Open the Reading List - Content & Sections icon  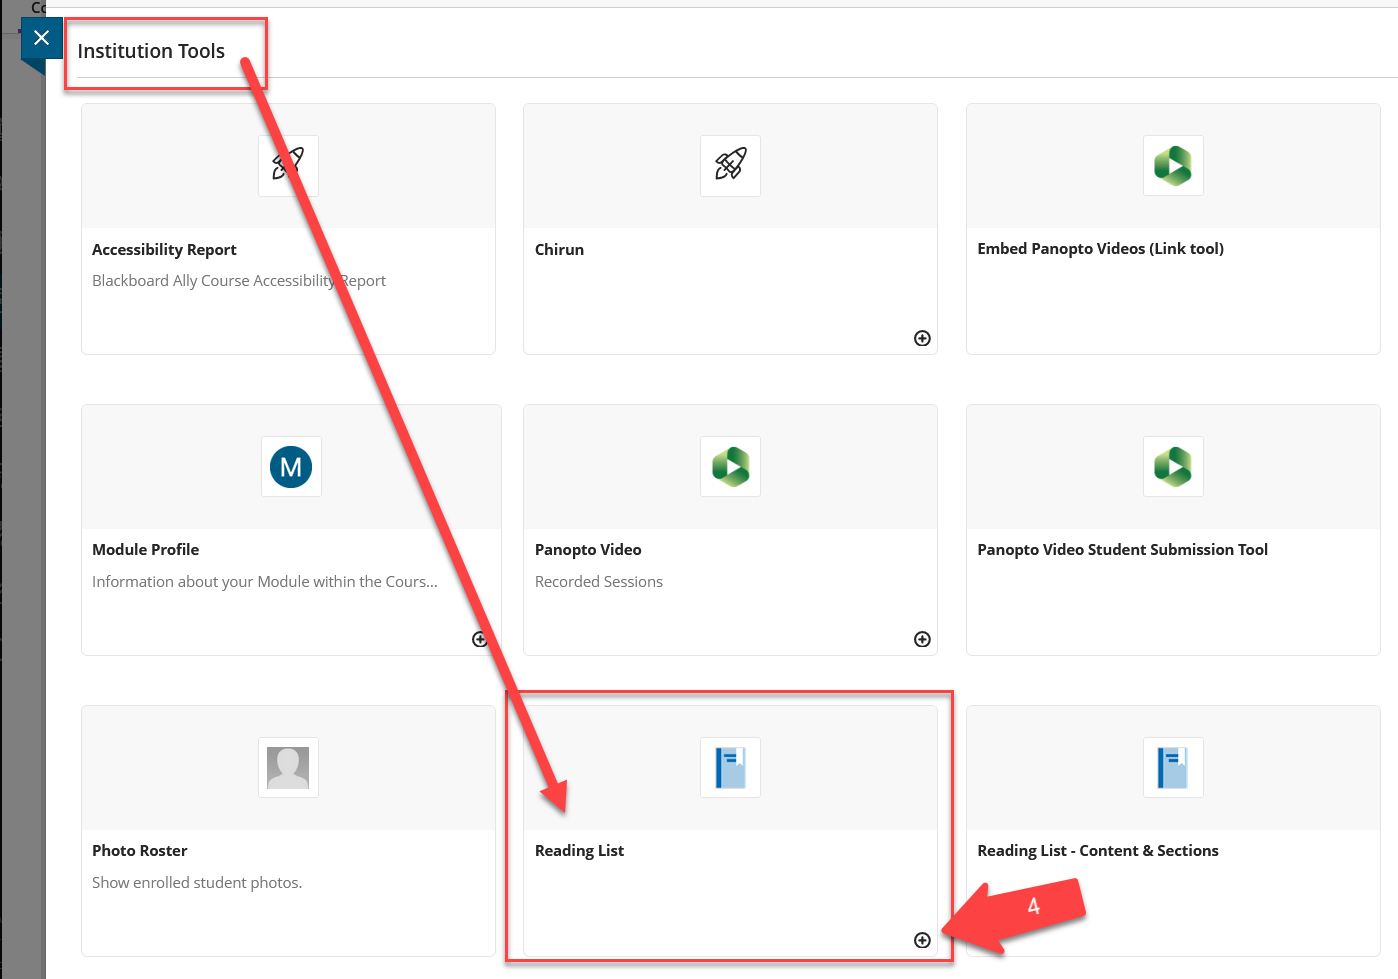(1173, 767)
